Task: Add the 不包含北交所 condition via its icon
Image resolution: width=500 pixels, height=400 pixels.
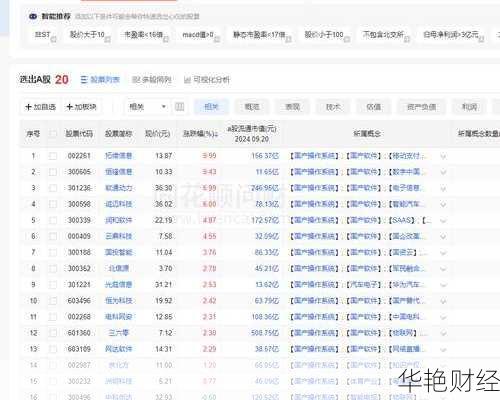Action: [407, 39]
